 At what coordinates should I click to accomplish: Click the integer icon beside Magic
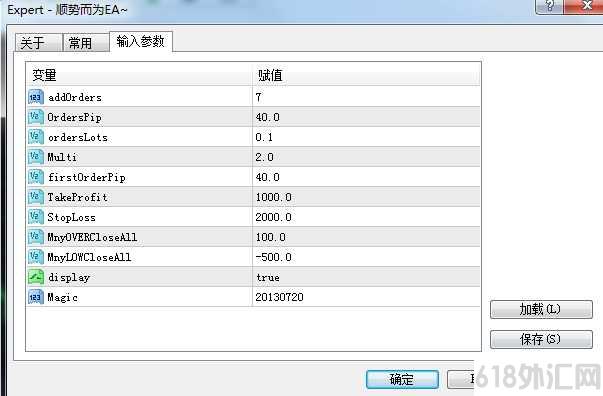click(36, 297)
